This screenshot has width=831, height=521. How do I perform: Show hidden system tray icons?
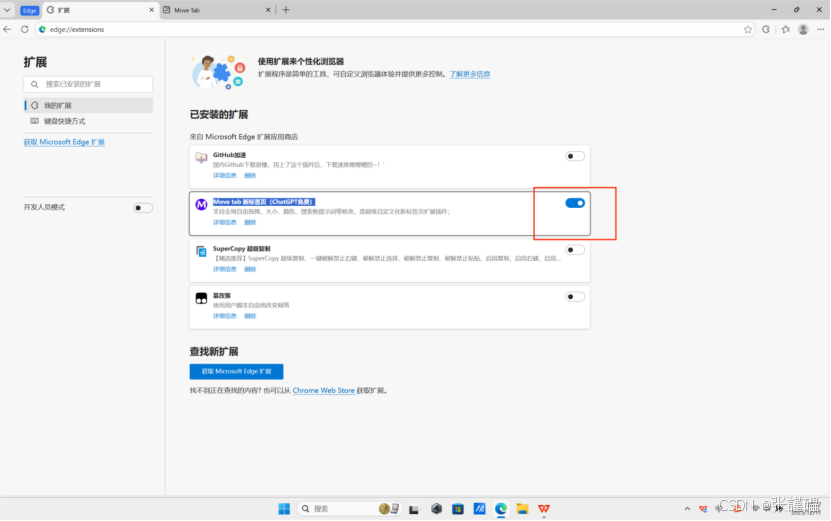(x=687, y=509)
